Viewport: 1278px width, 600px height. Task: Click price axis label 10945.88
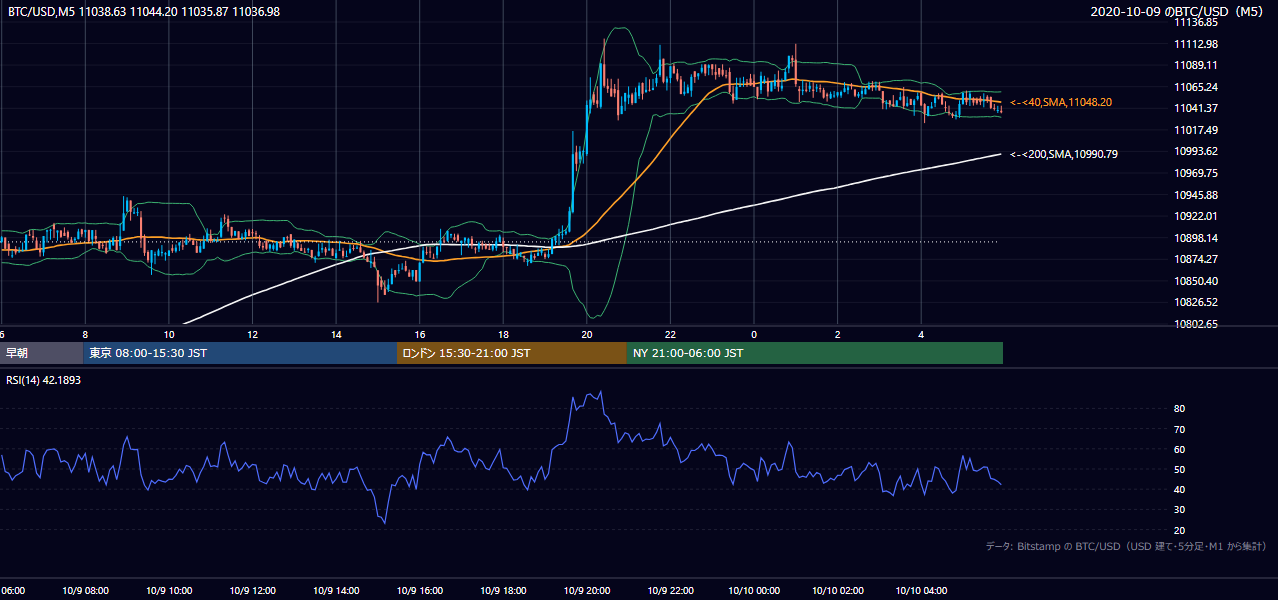pos(1195,195)
